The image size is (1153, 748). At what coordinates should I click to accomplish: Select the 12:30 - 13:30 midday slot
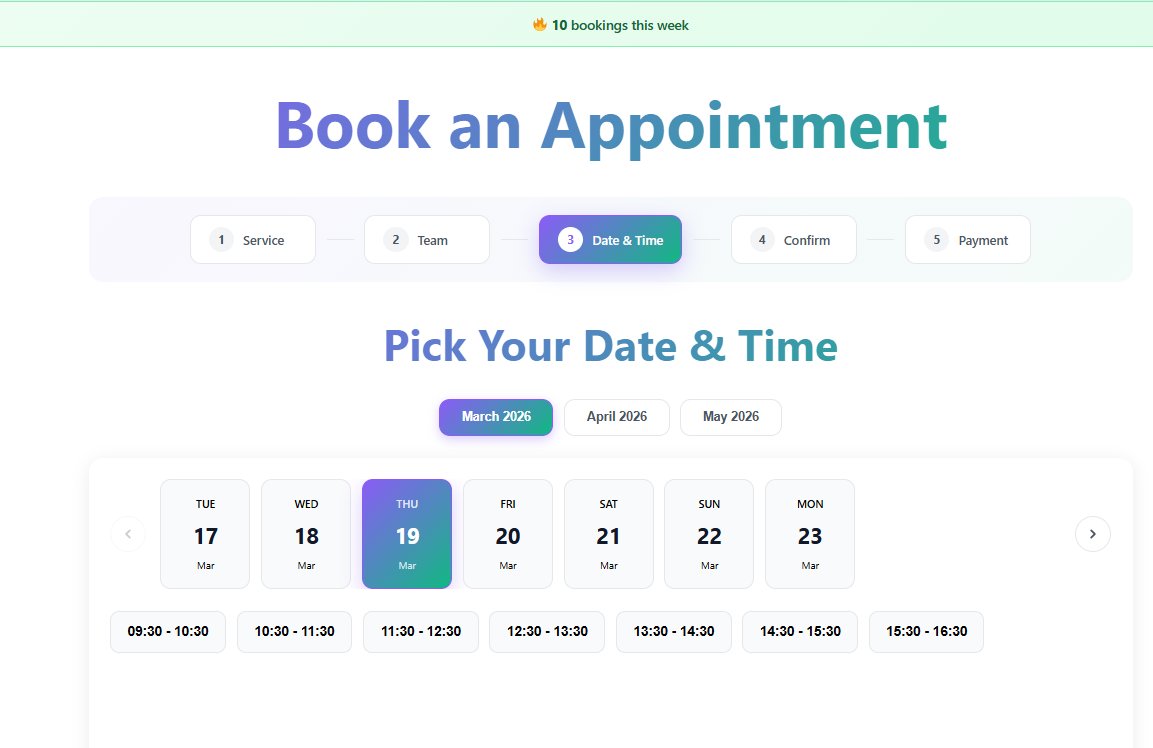(x=546, y=631)
